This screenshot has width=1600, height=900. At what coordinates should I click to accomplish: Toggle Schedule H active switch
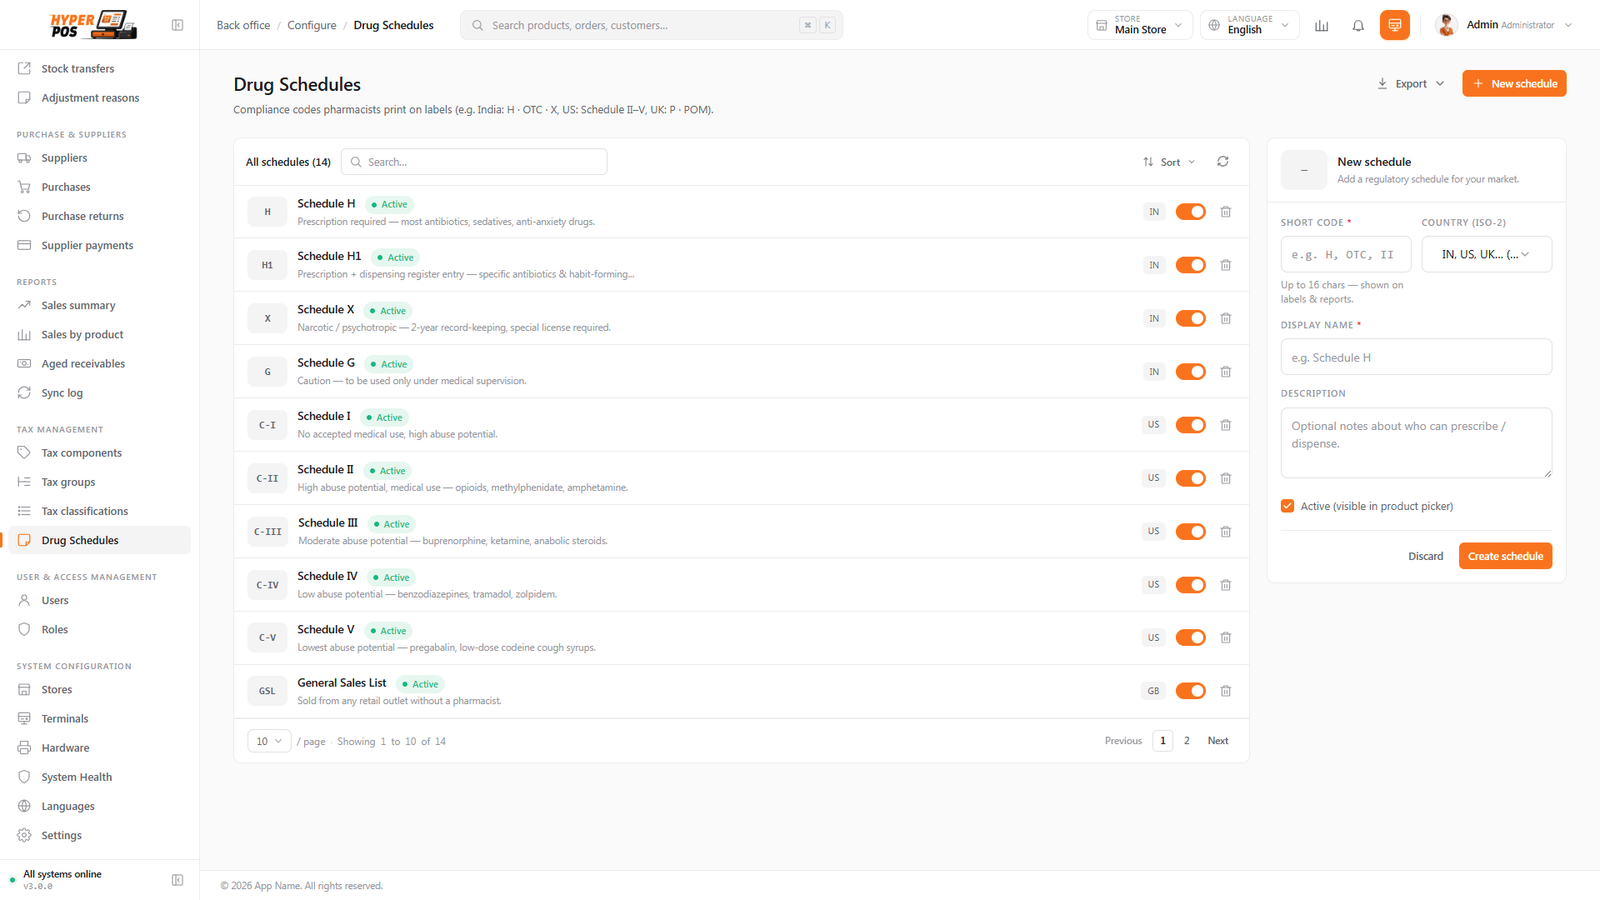click(1190, 212)
